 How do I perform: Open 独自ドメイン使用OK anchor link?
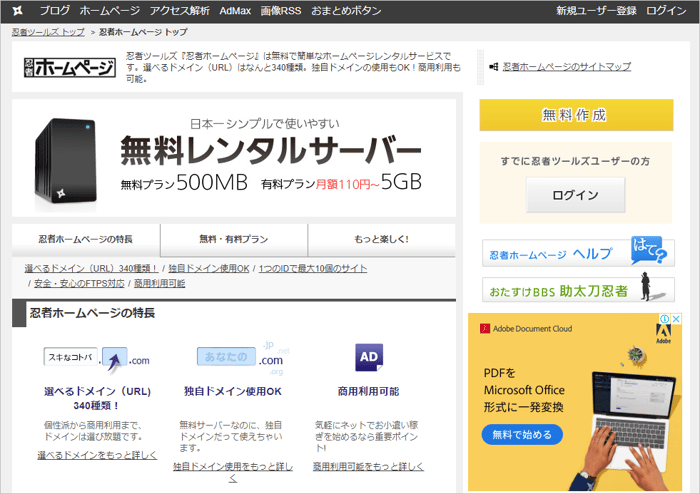[x=209, y=268]
